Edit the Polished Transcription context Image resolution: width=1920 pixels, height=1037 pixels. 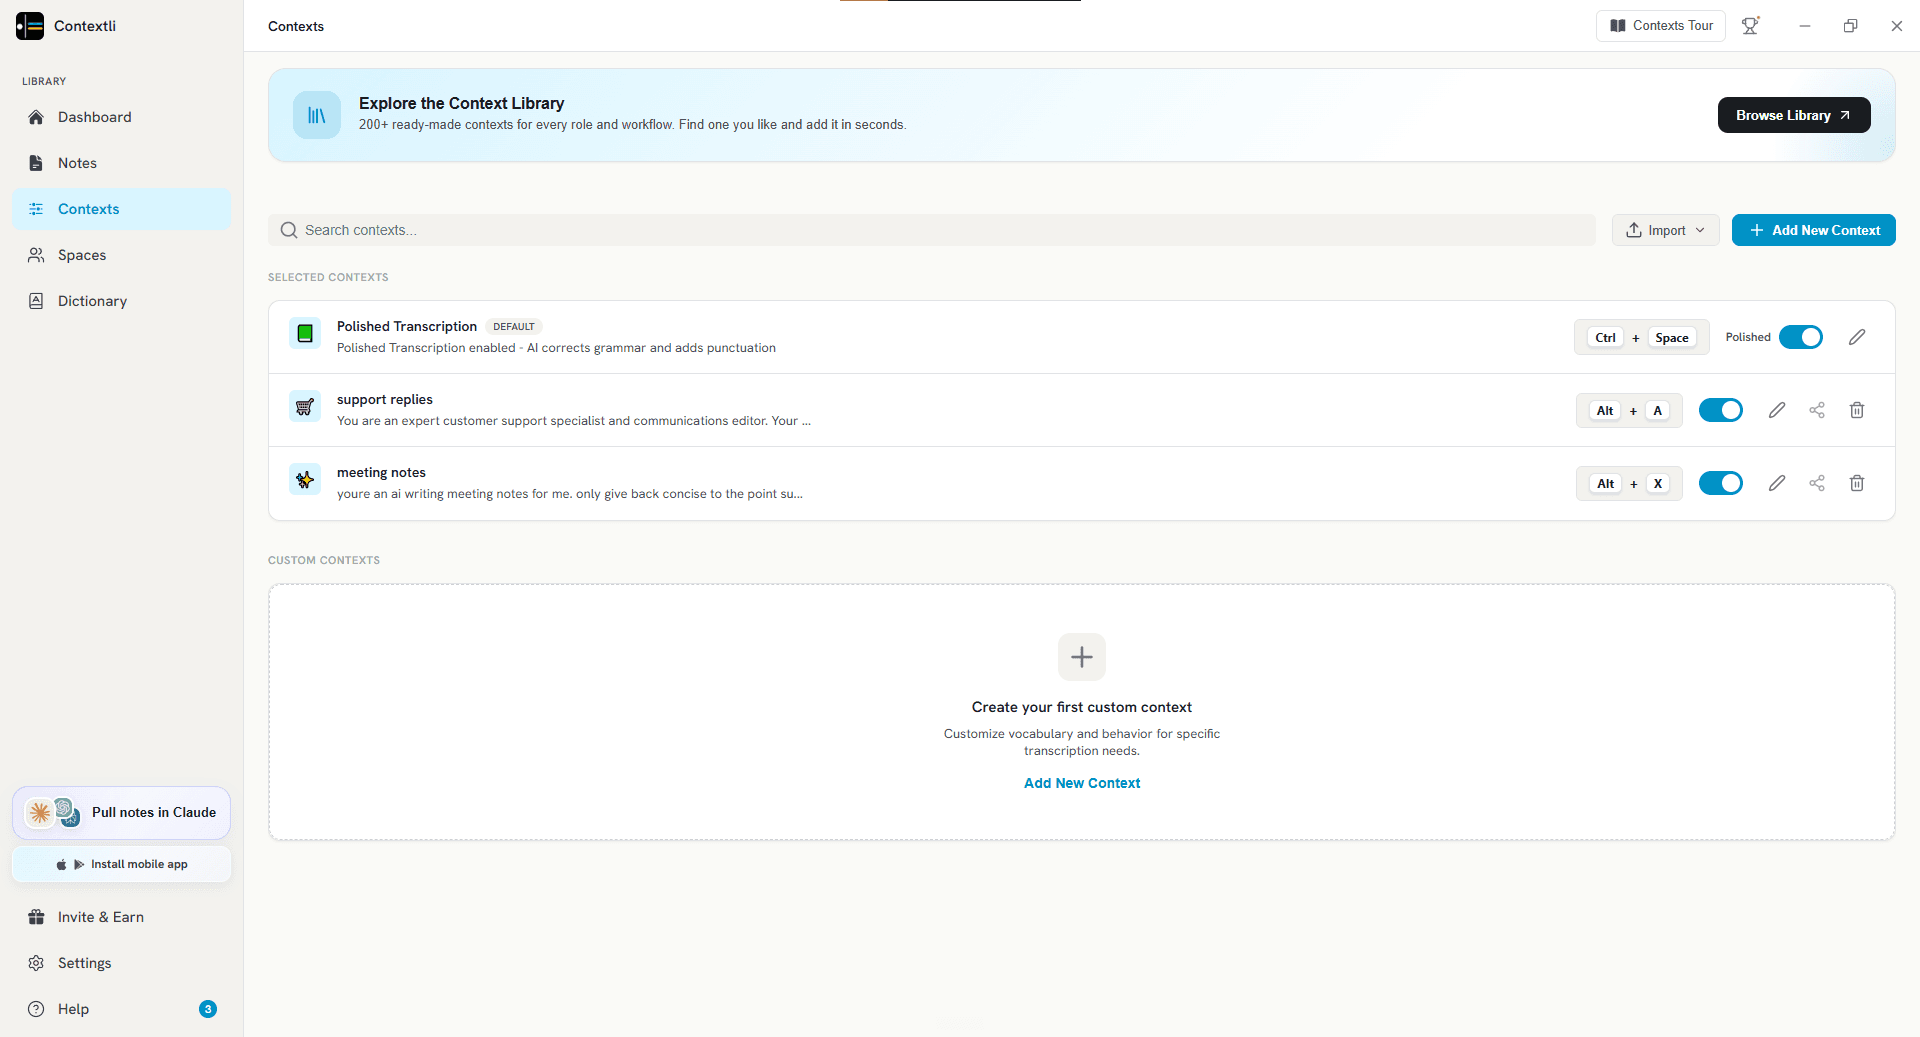click(1857, 337)
